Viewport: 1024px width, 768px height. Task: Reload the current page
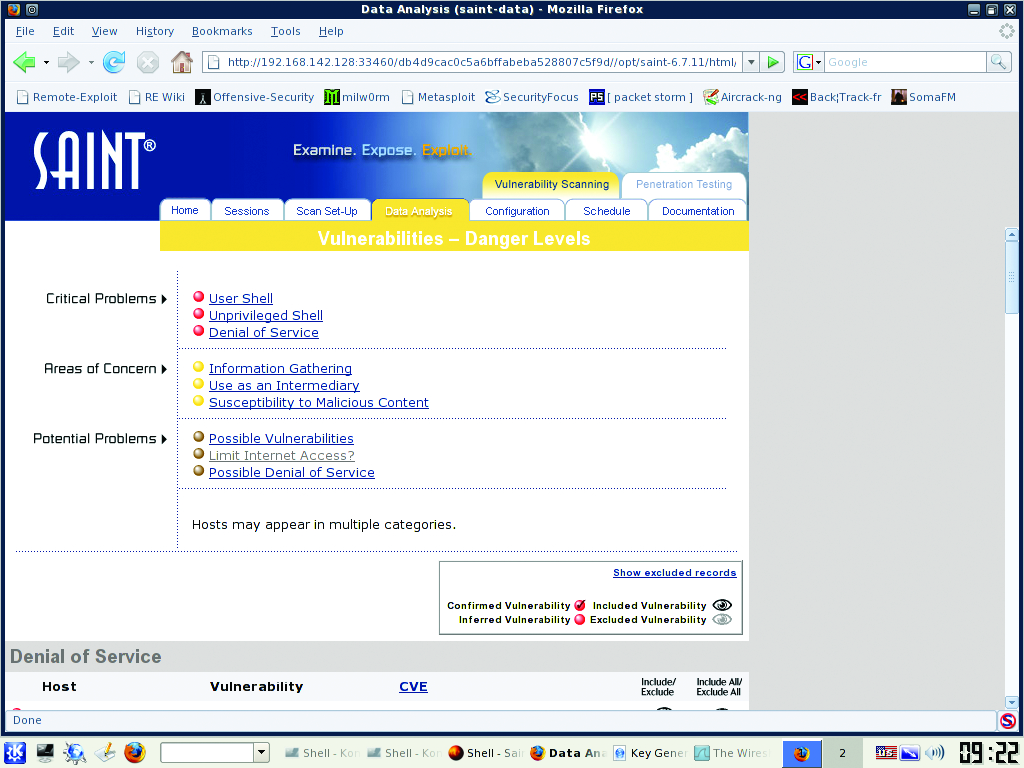pos(114,63)
